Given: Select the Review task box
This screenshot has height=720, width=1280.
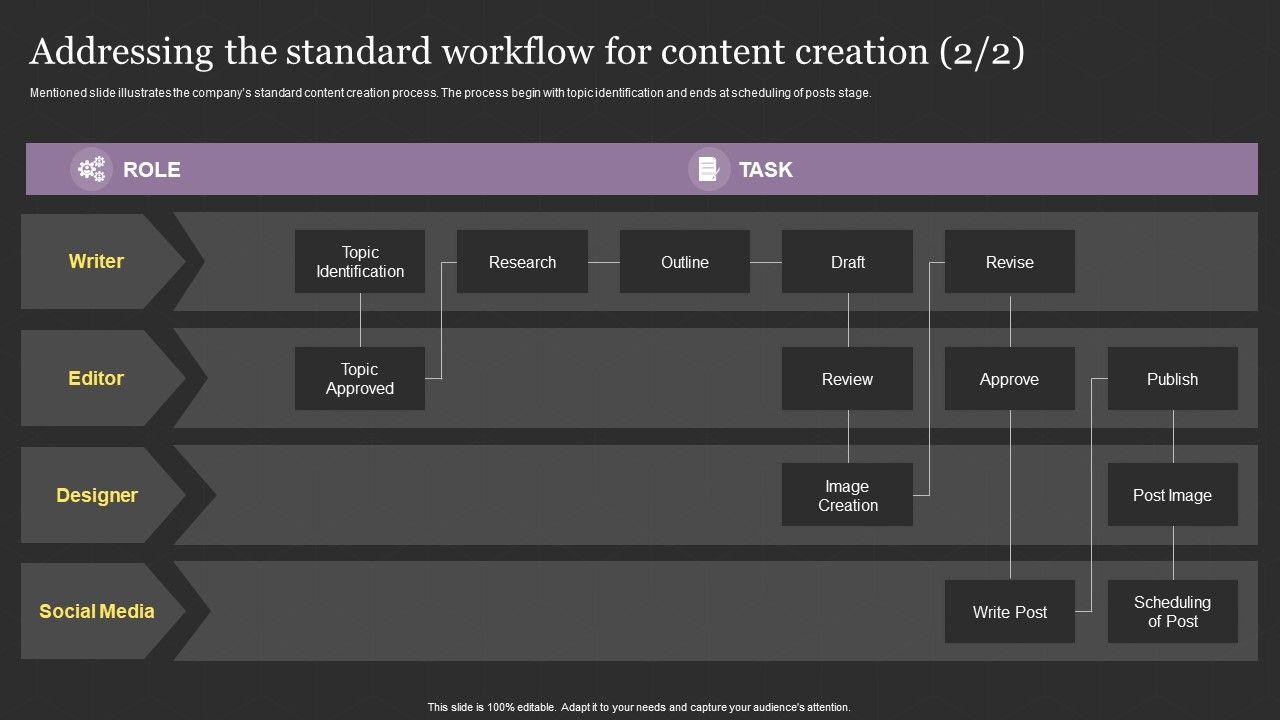Looking at the screenshot, I should pos(847,379).
